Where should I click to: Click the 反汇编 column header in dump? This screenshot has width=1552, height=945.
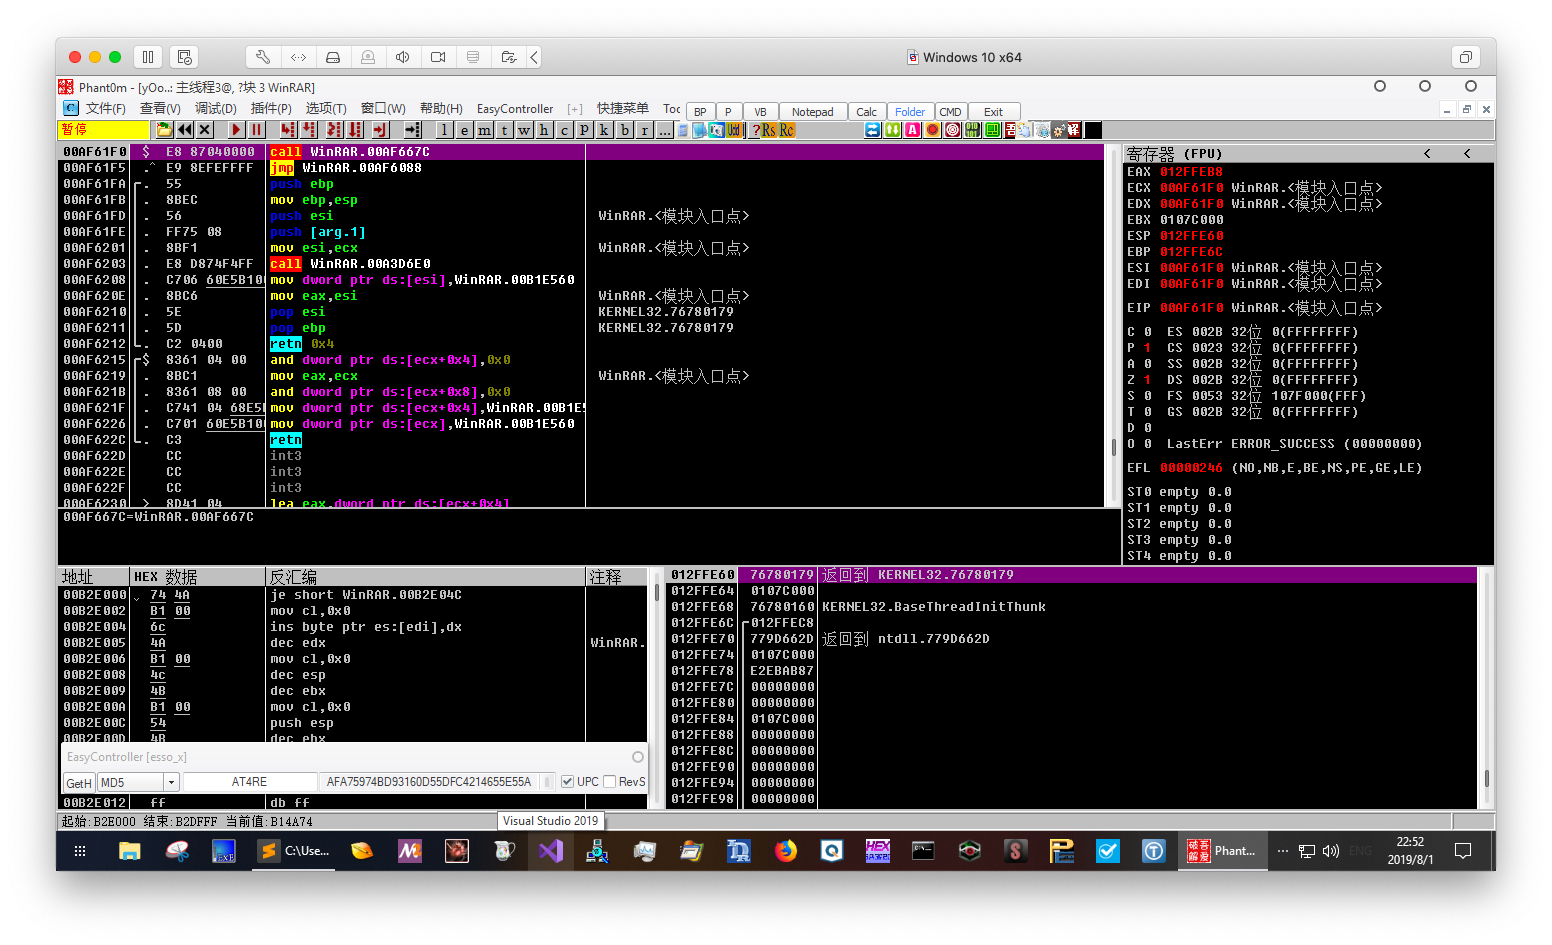click(x=425, y=577)
